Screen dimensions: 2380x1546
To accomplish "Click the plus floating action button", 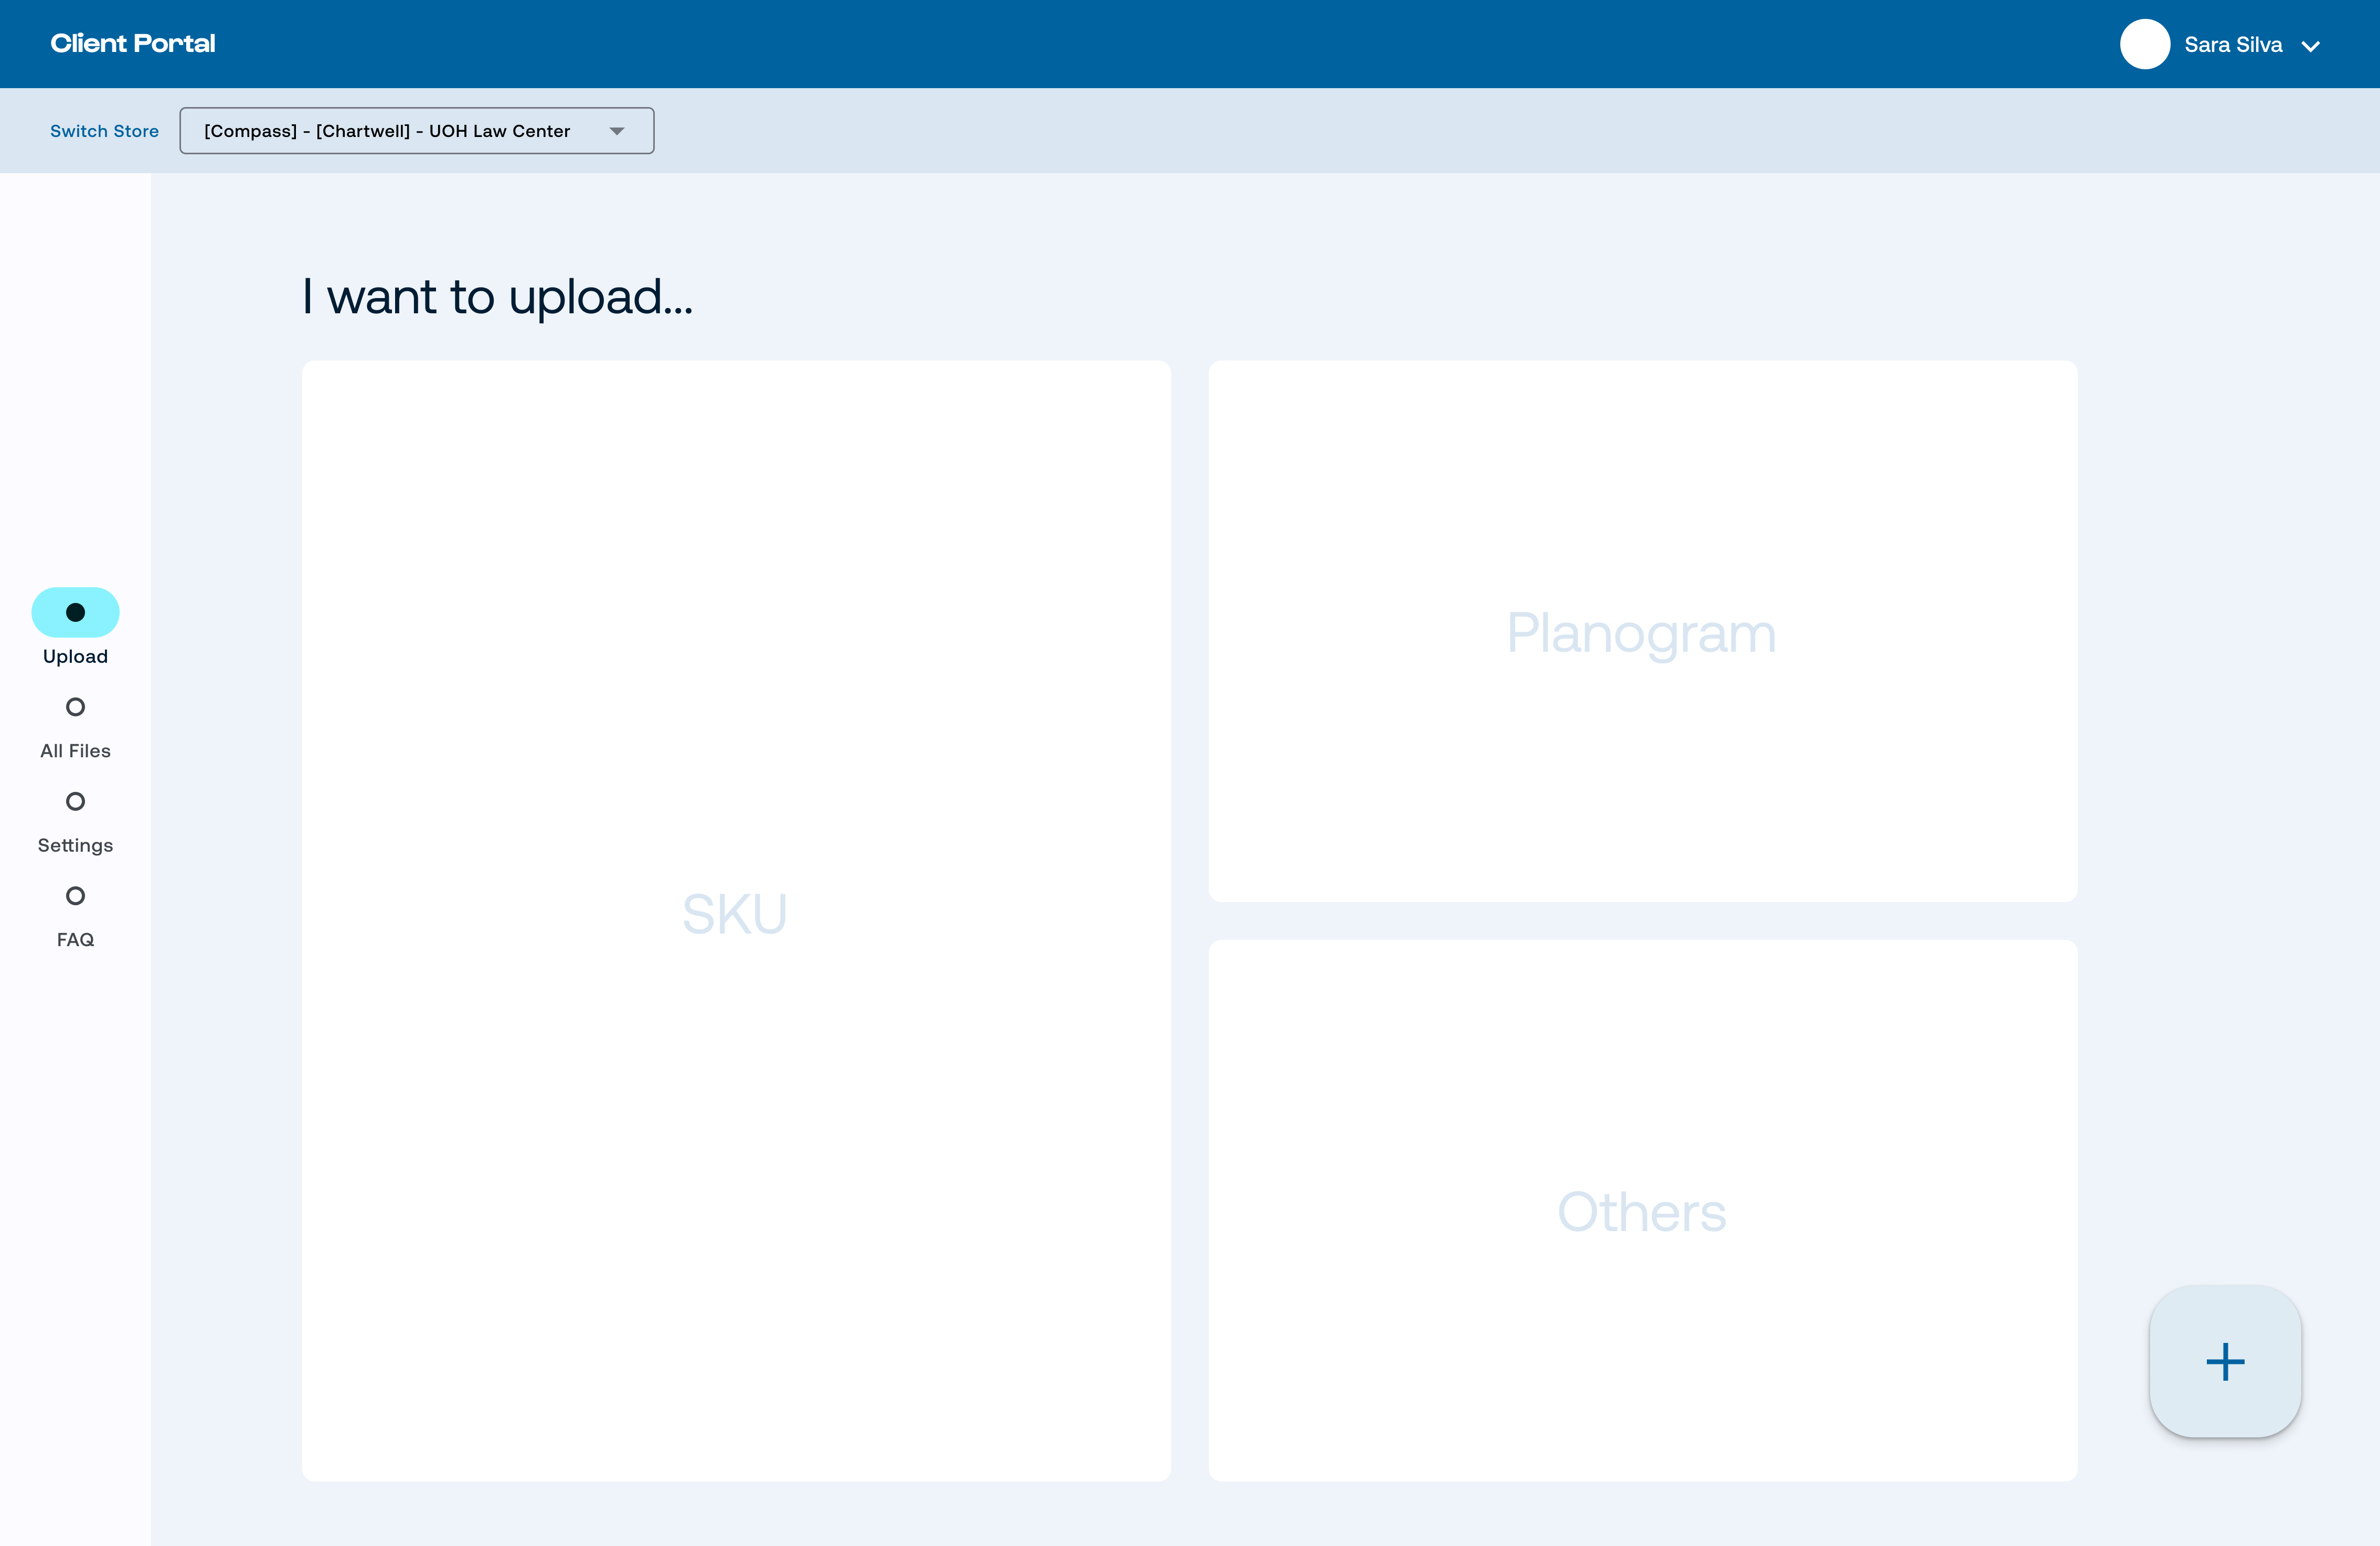I will point(2225,1362).
